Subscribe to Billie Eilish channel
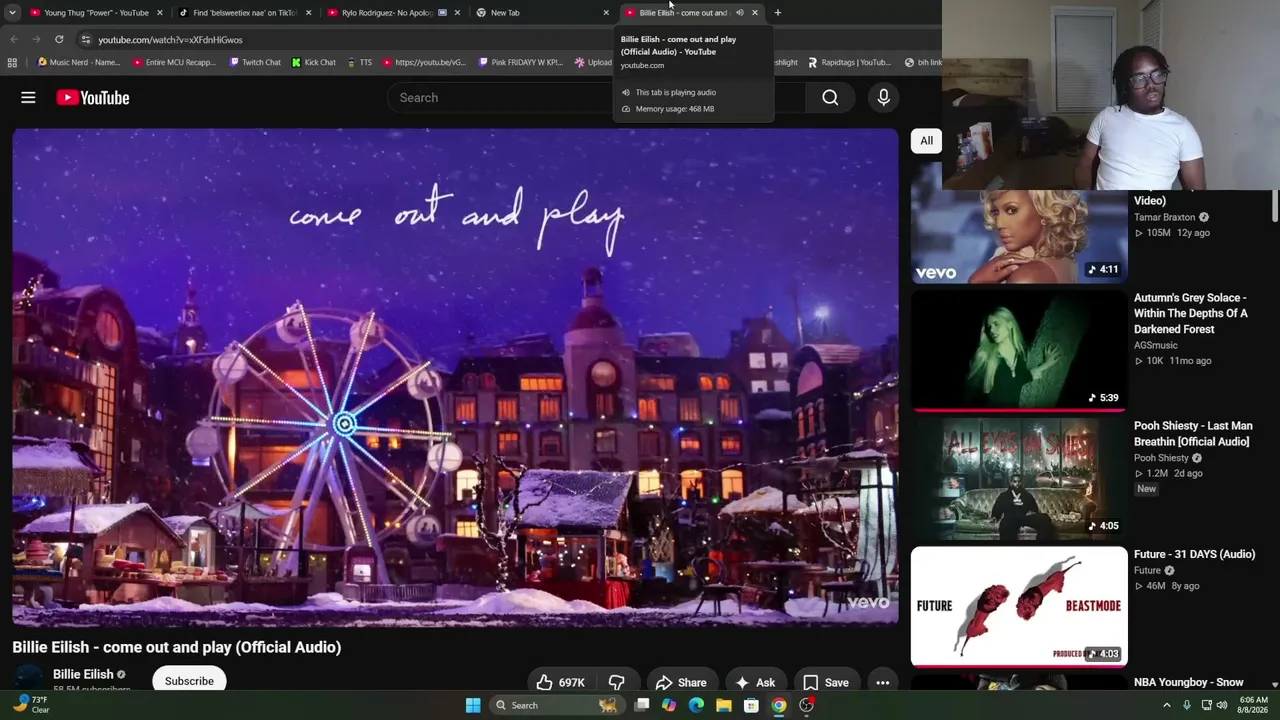 (189, 681)
